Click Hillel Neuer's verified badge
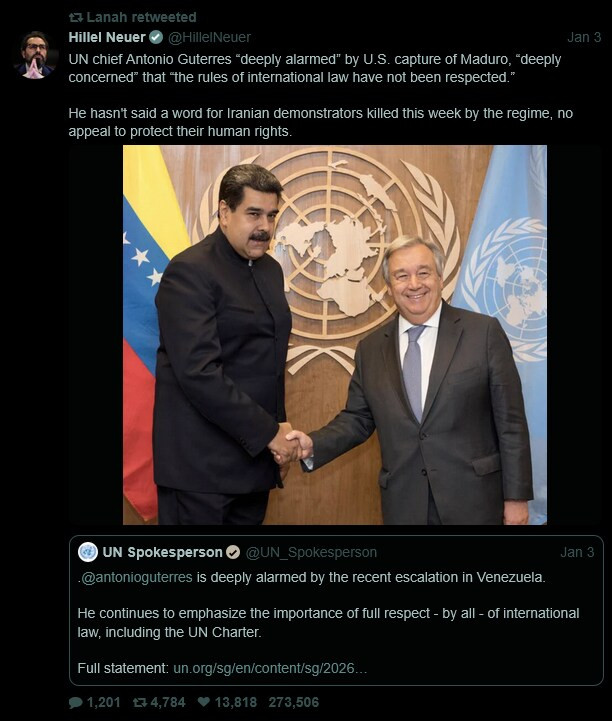The width and height of the screenshot is (612, 721). point(156,37)
